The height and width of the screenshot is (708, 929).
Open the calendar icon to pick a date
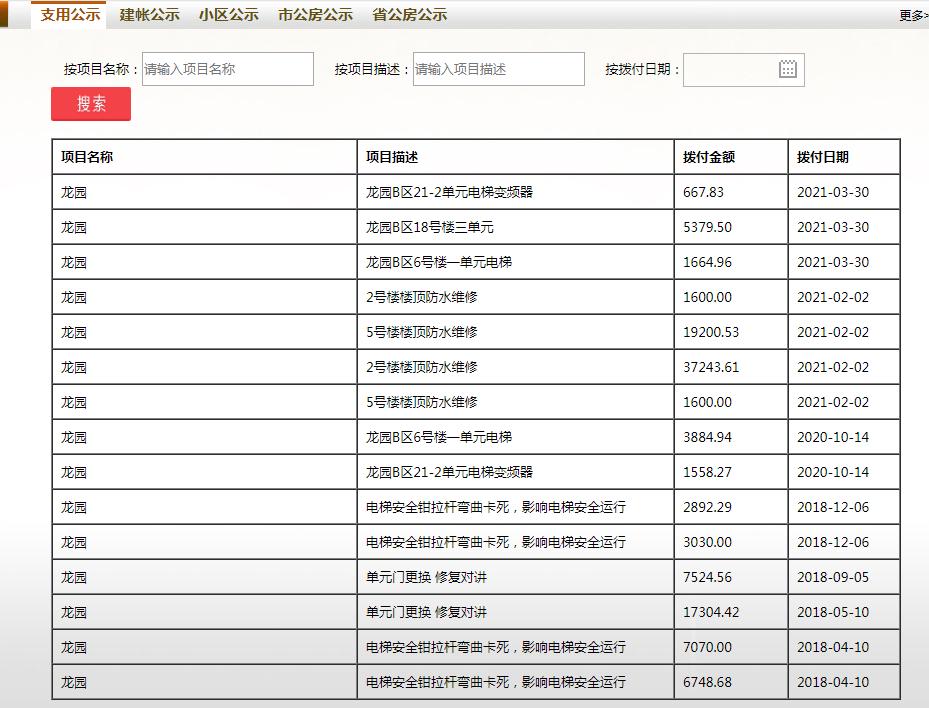click(789, 69)
